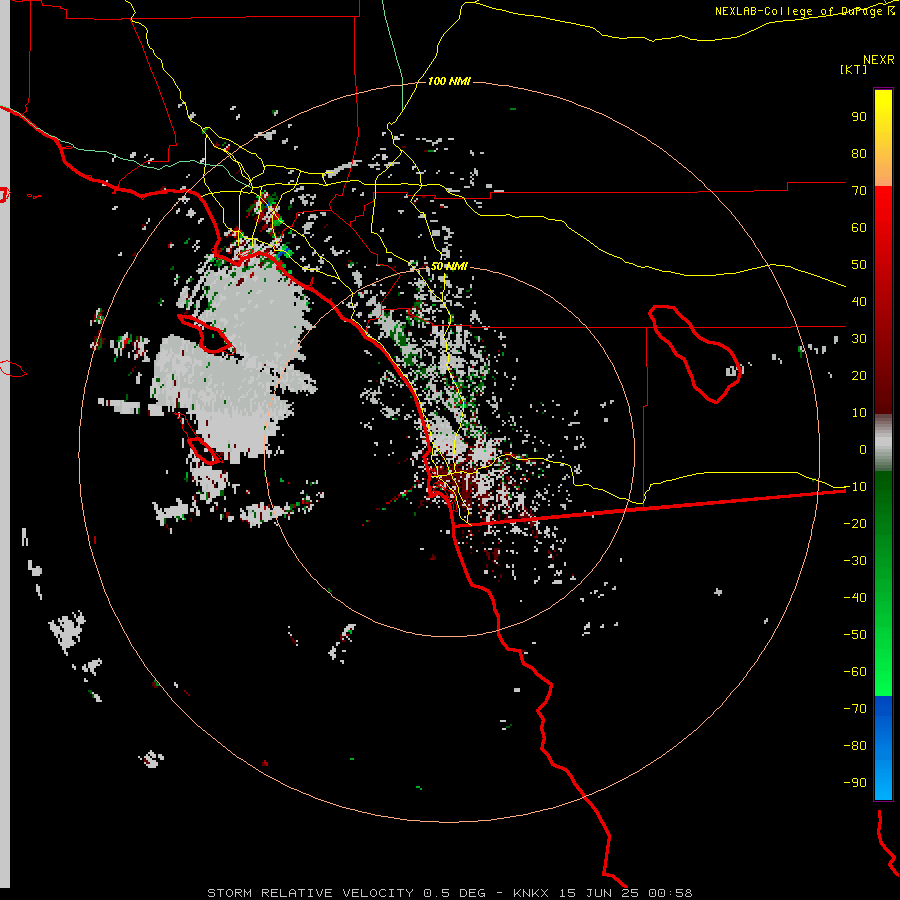The height and width of the screenshot is (900, 900).
Task: Click the -60 value on velocity scale
Action: click(x=855, y=672)
